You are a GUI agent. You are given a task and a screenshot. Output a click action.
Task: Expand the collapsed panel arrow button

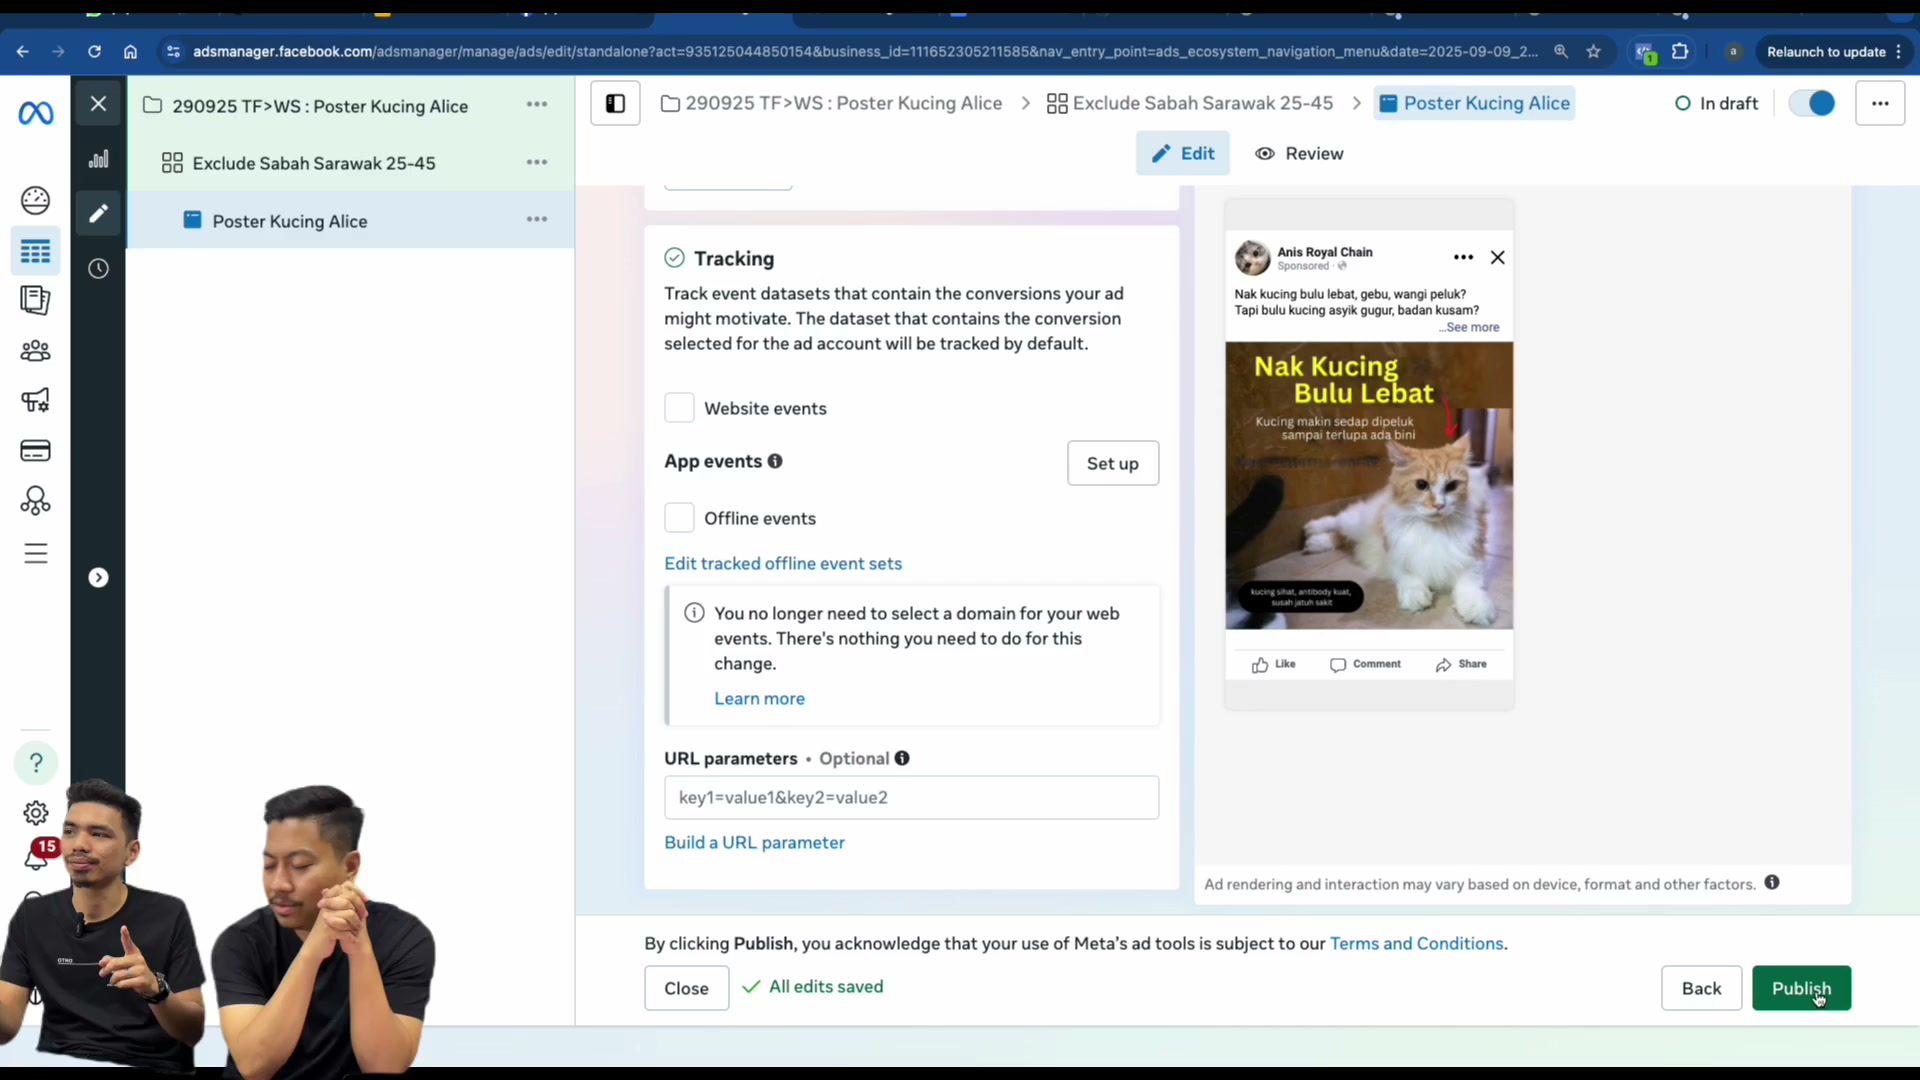[x=98, y=577]
